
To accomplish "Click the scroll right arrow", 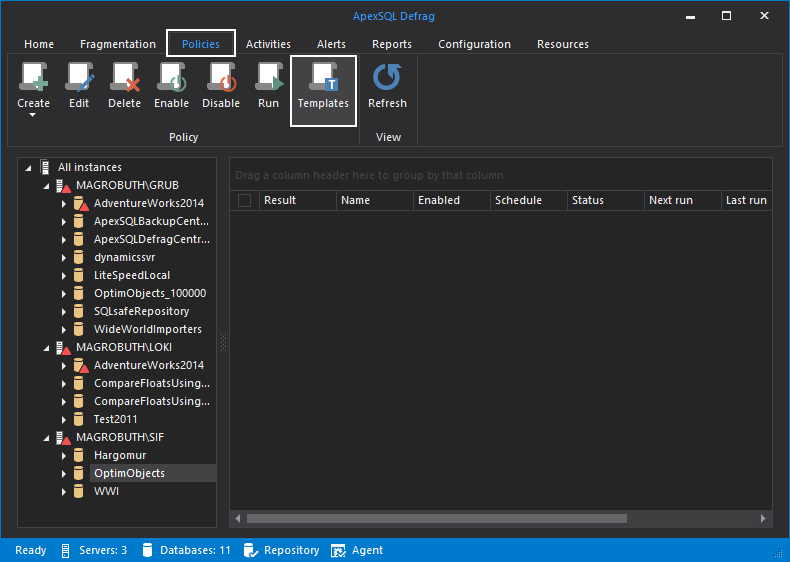I will (763, 519).
